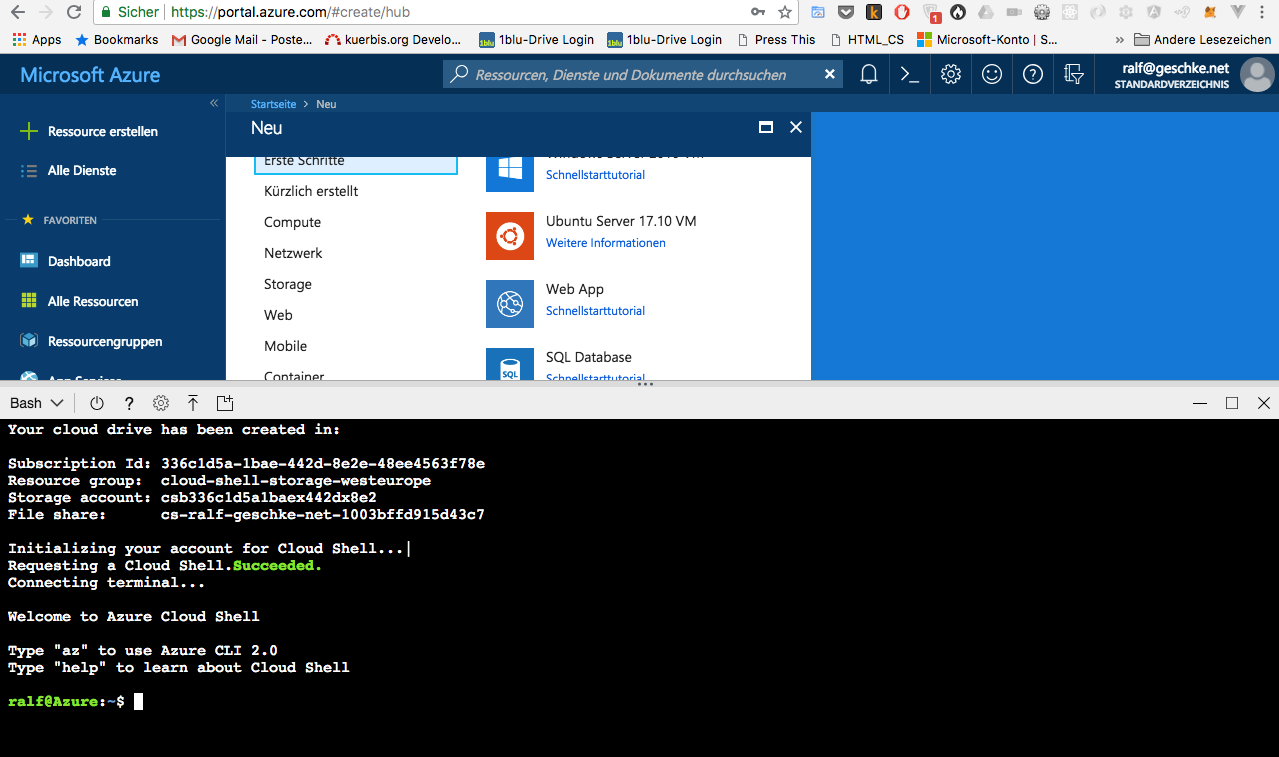Click the Windows Server logo tile
Image resolution: width=1279 pixels, height=757 pixels.
[510, 172]
